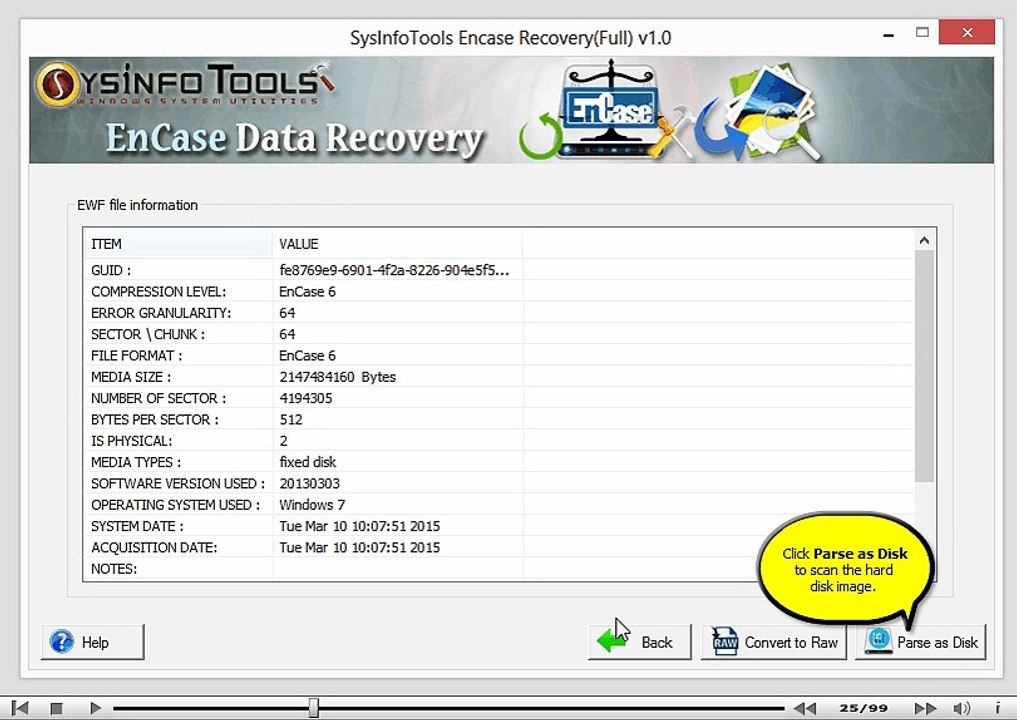Select the SECTOR \ CHUNK row

(499, 334)
